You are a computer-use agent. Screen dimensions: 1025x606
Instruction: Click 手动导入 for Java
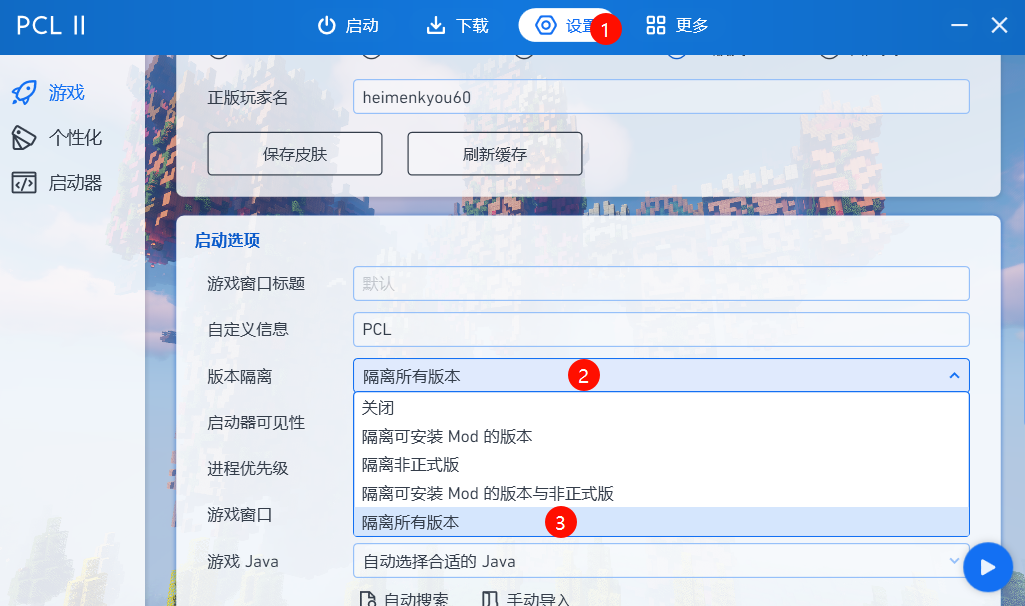526,599
